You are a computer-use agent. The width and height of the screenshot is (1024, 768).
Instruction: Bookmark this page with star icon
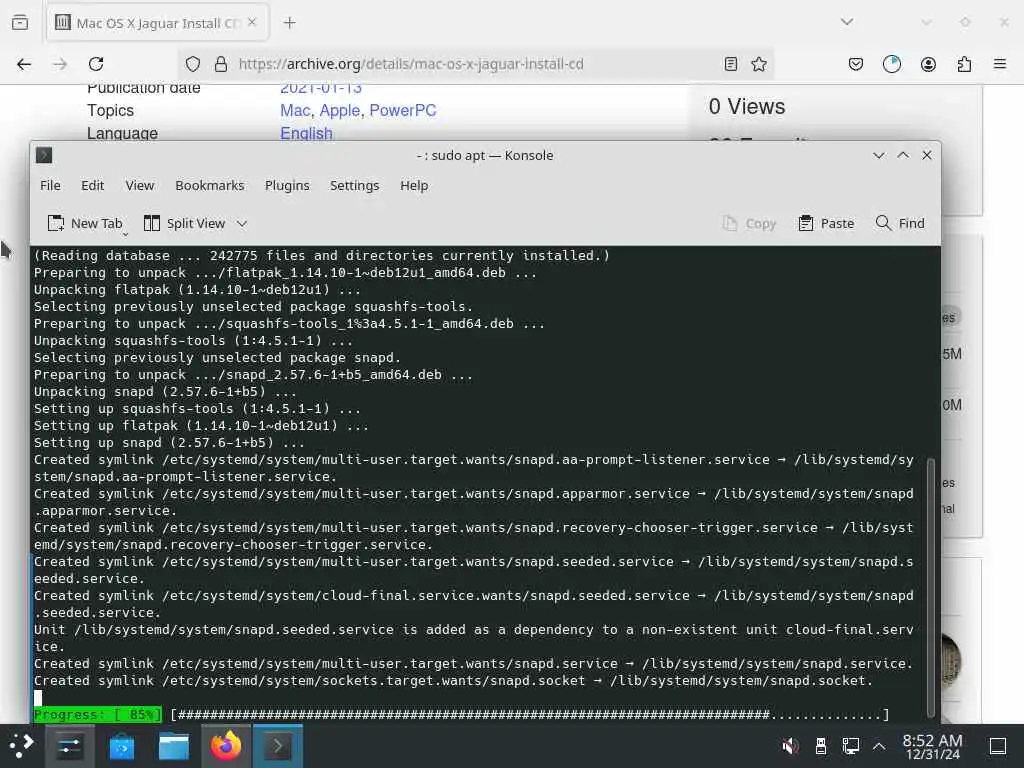[759, 64]
